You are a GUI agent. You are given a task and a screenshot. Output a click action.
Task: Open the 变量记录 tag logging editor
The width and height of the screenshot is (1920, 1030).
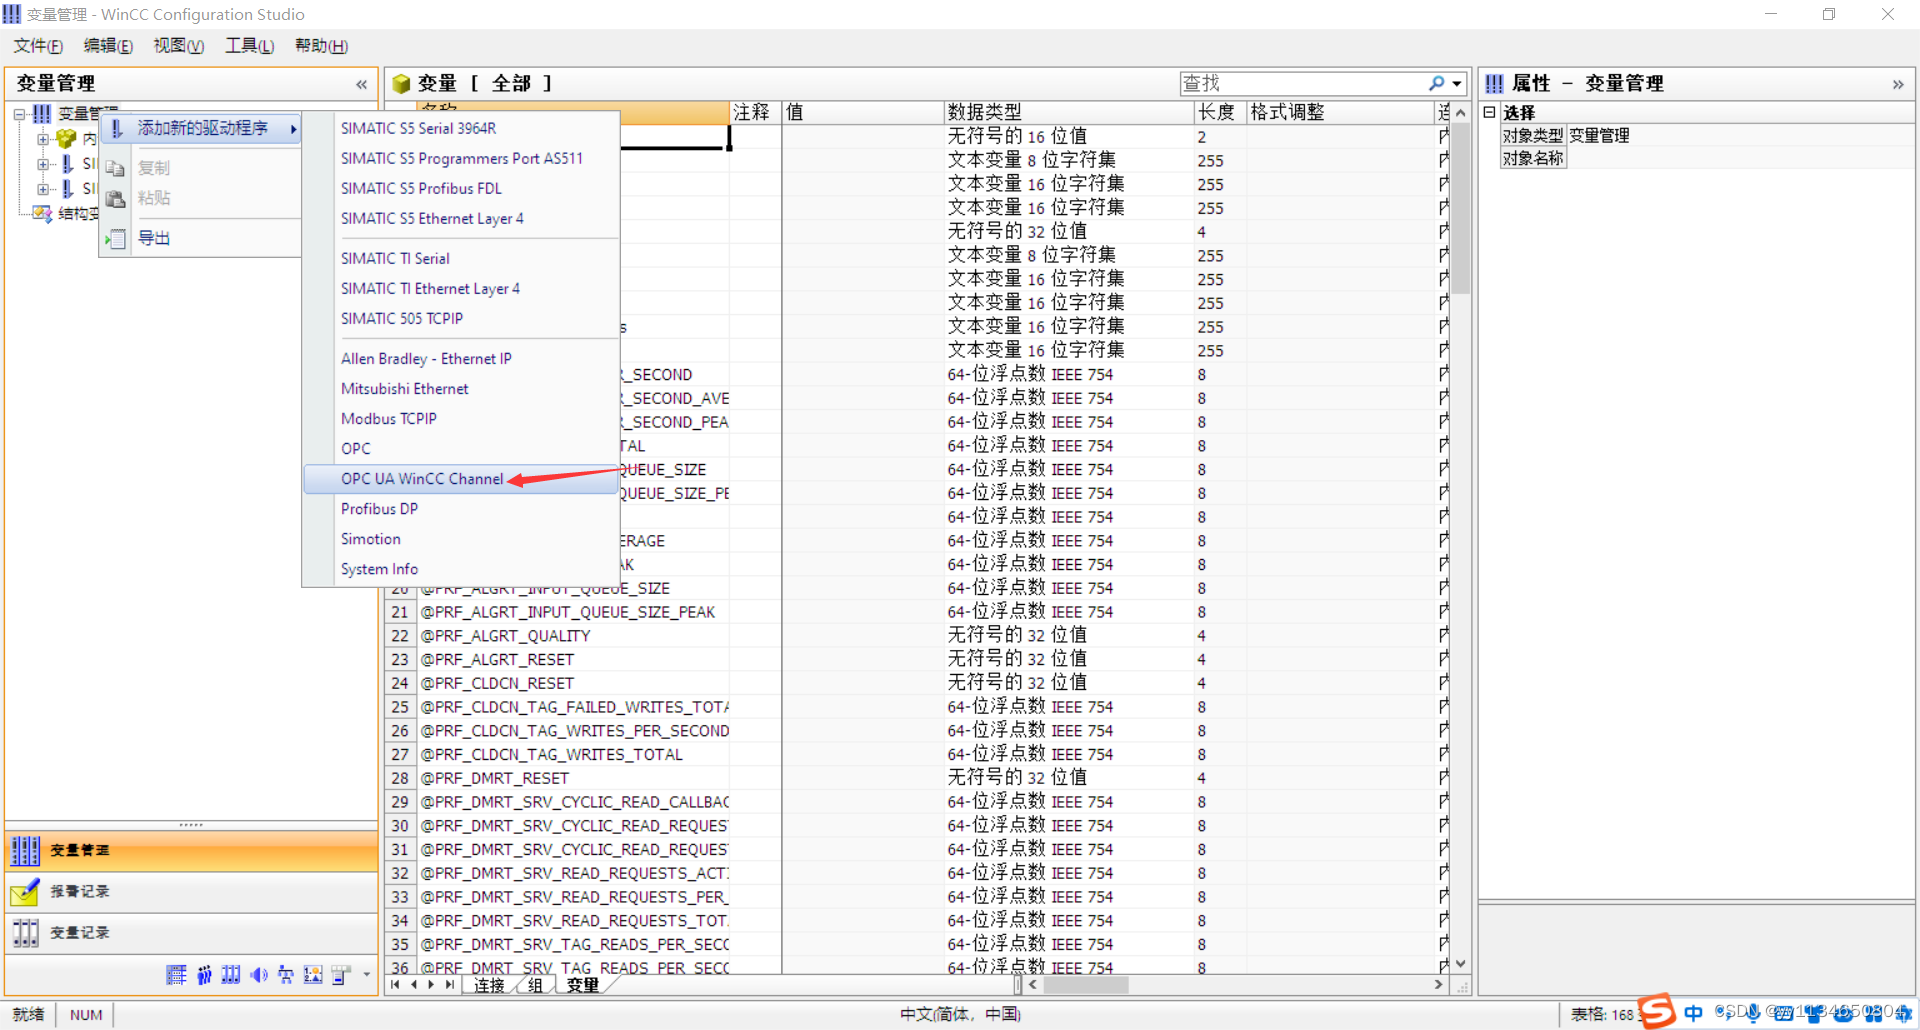coord(191,932)
